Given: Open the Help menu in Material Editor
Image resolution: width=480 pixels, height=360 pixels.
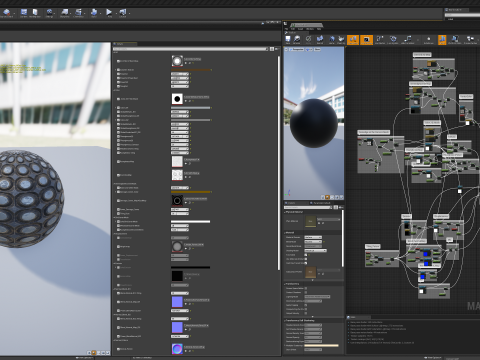Looking at the screenshot, I should (x=319, y=29).
